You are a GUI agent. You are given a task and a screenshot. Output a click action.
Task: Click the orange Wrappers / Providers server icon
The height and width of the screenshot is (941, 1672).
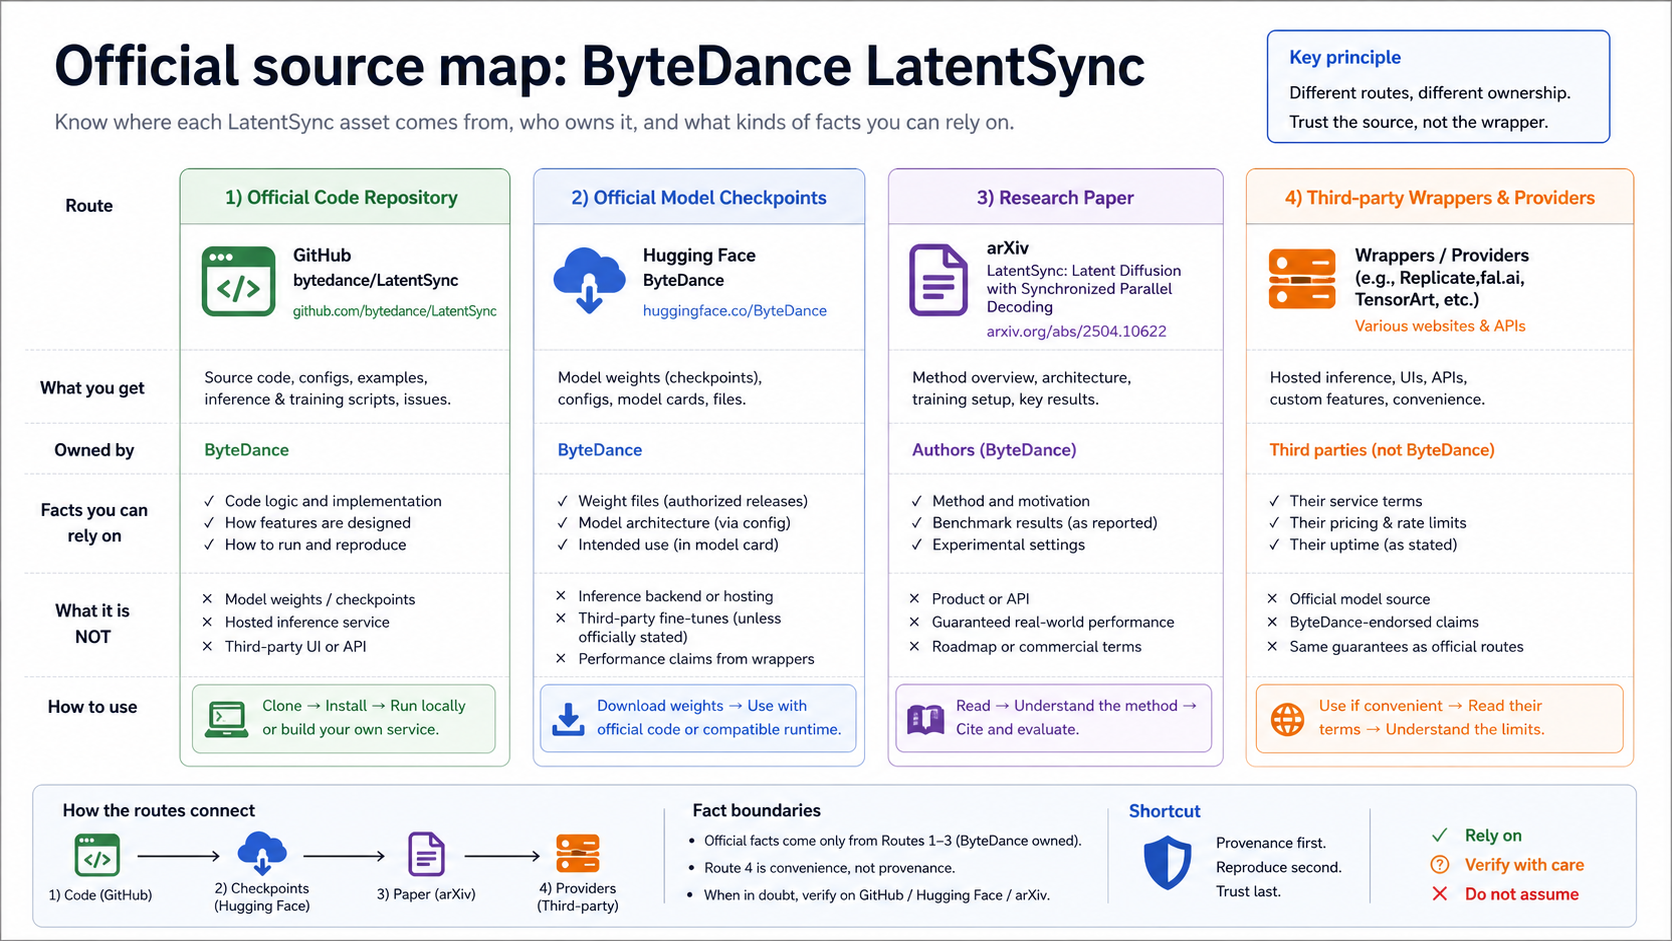click(x=1302, y=279)
